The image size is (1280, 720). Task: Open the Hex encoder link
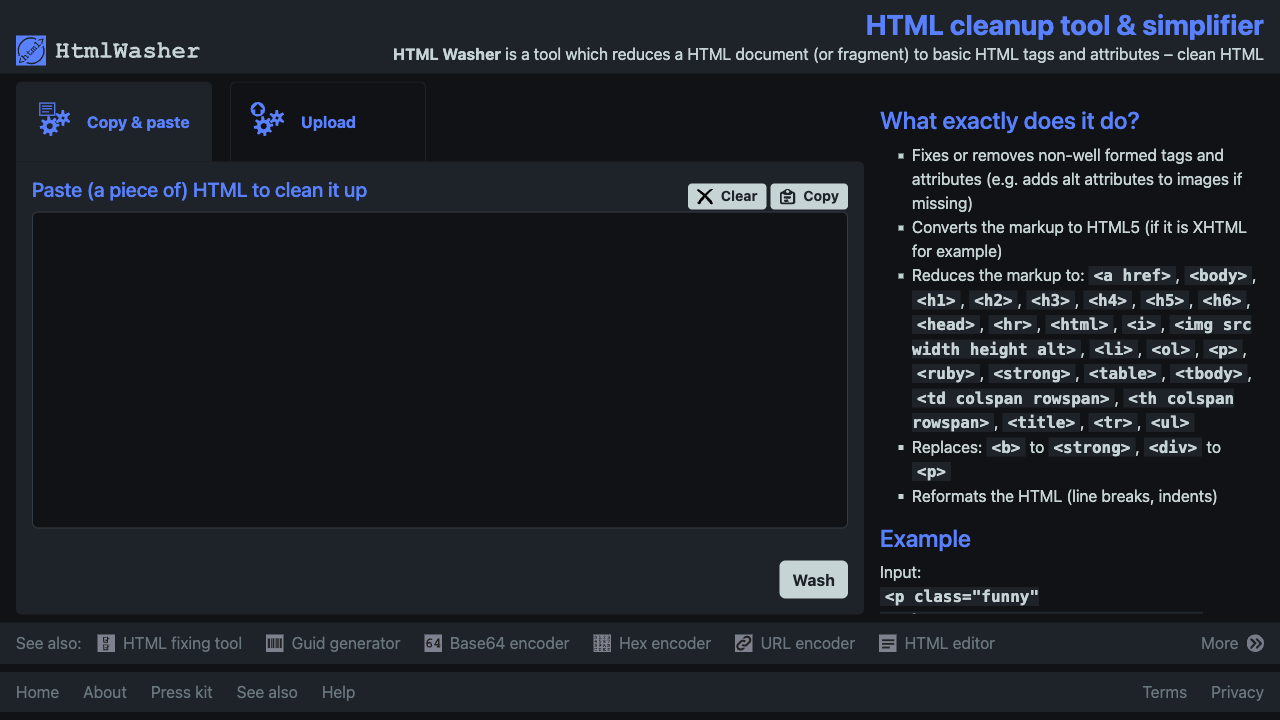[665, 643]
